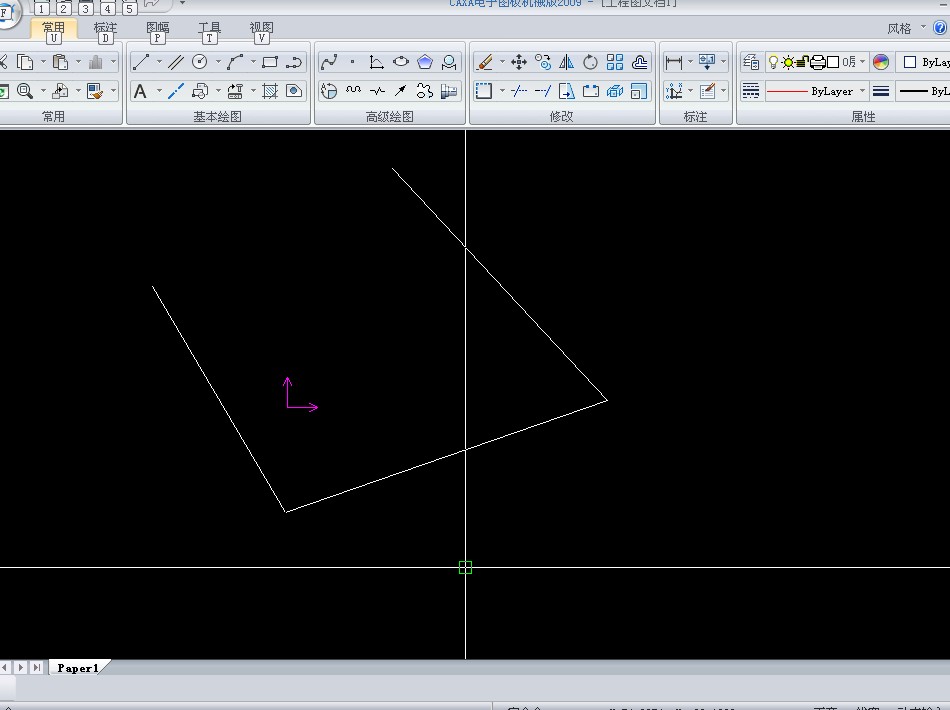
Task: Select the Hatch fill tool
Action: (x=270, y=91)
